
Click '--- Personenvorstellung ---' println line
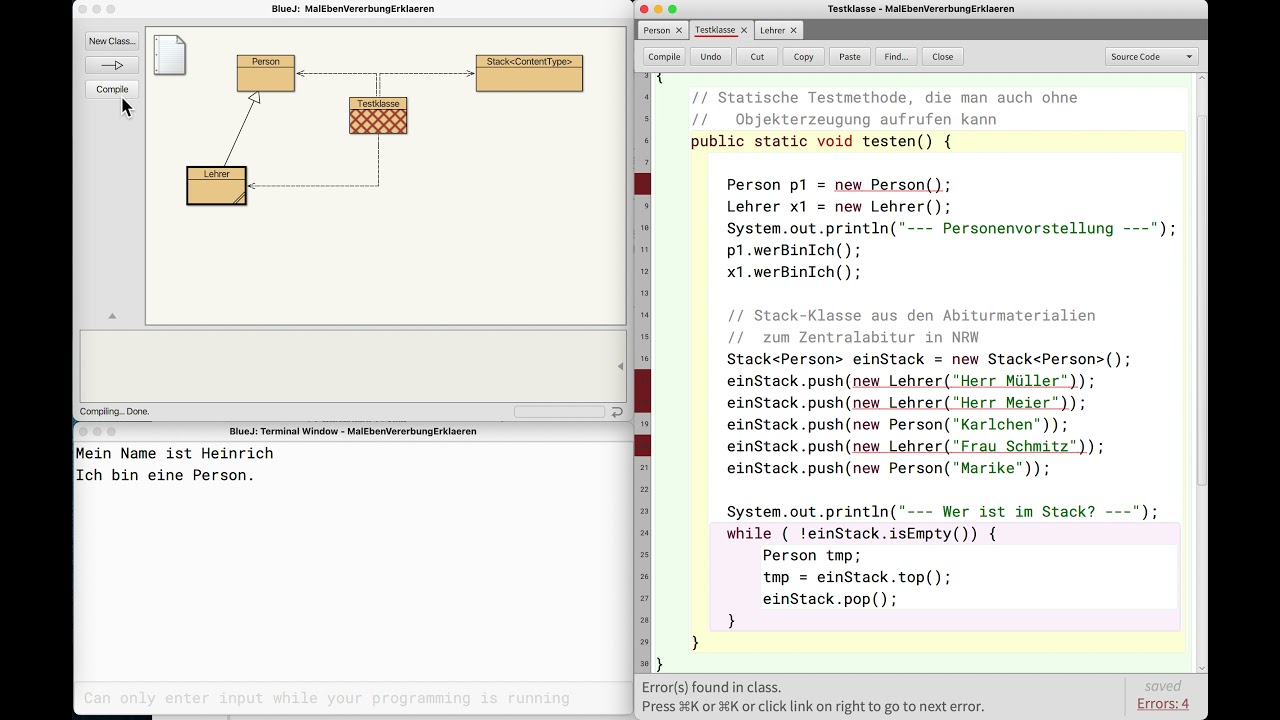(951, 228)
